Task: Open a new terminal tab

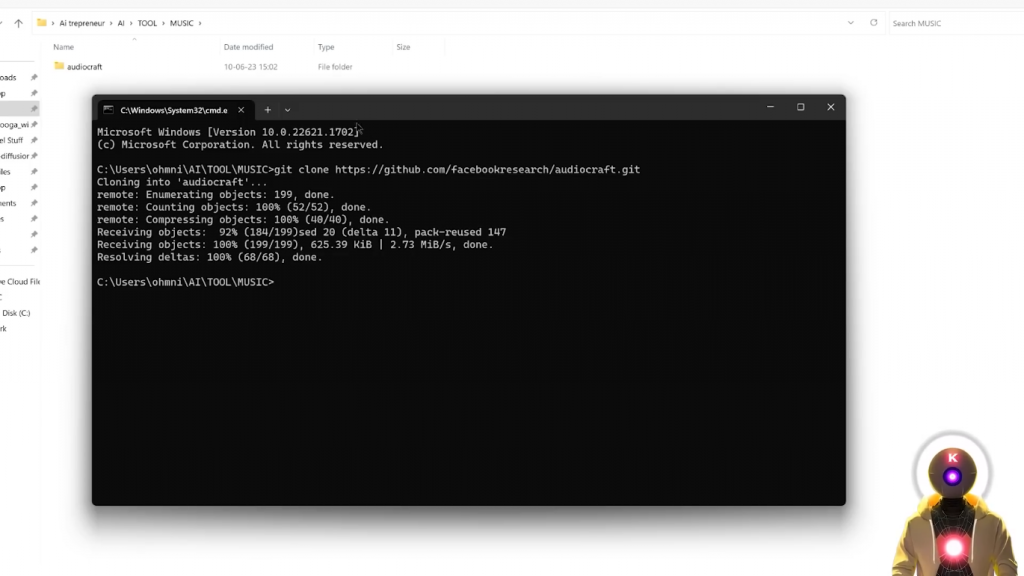Action: (268, 110)
